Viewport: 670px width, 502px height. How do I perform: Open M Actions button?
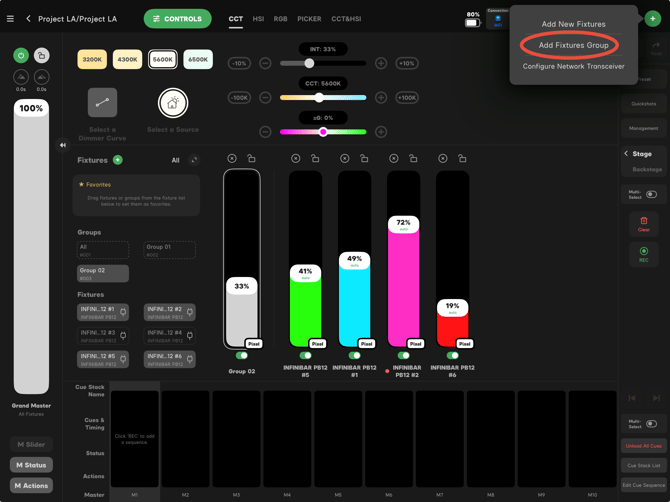31,485
